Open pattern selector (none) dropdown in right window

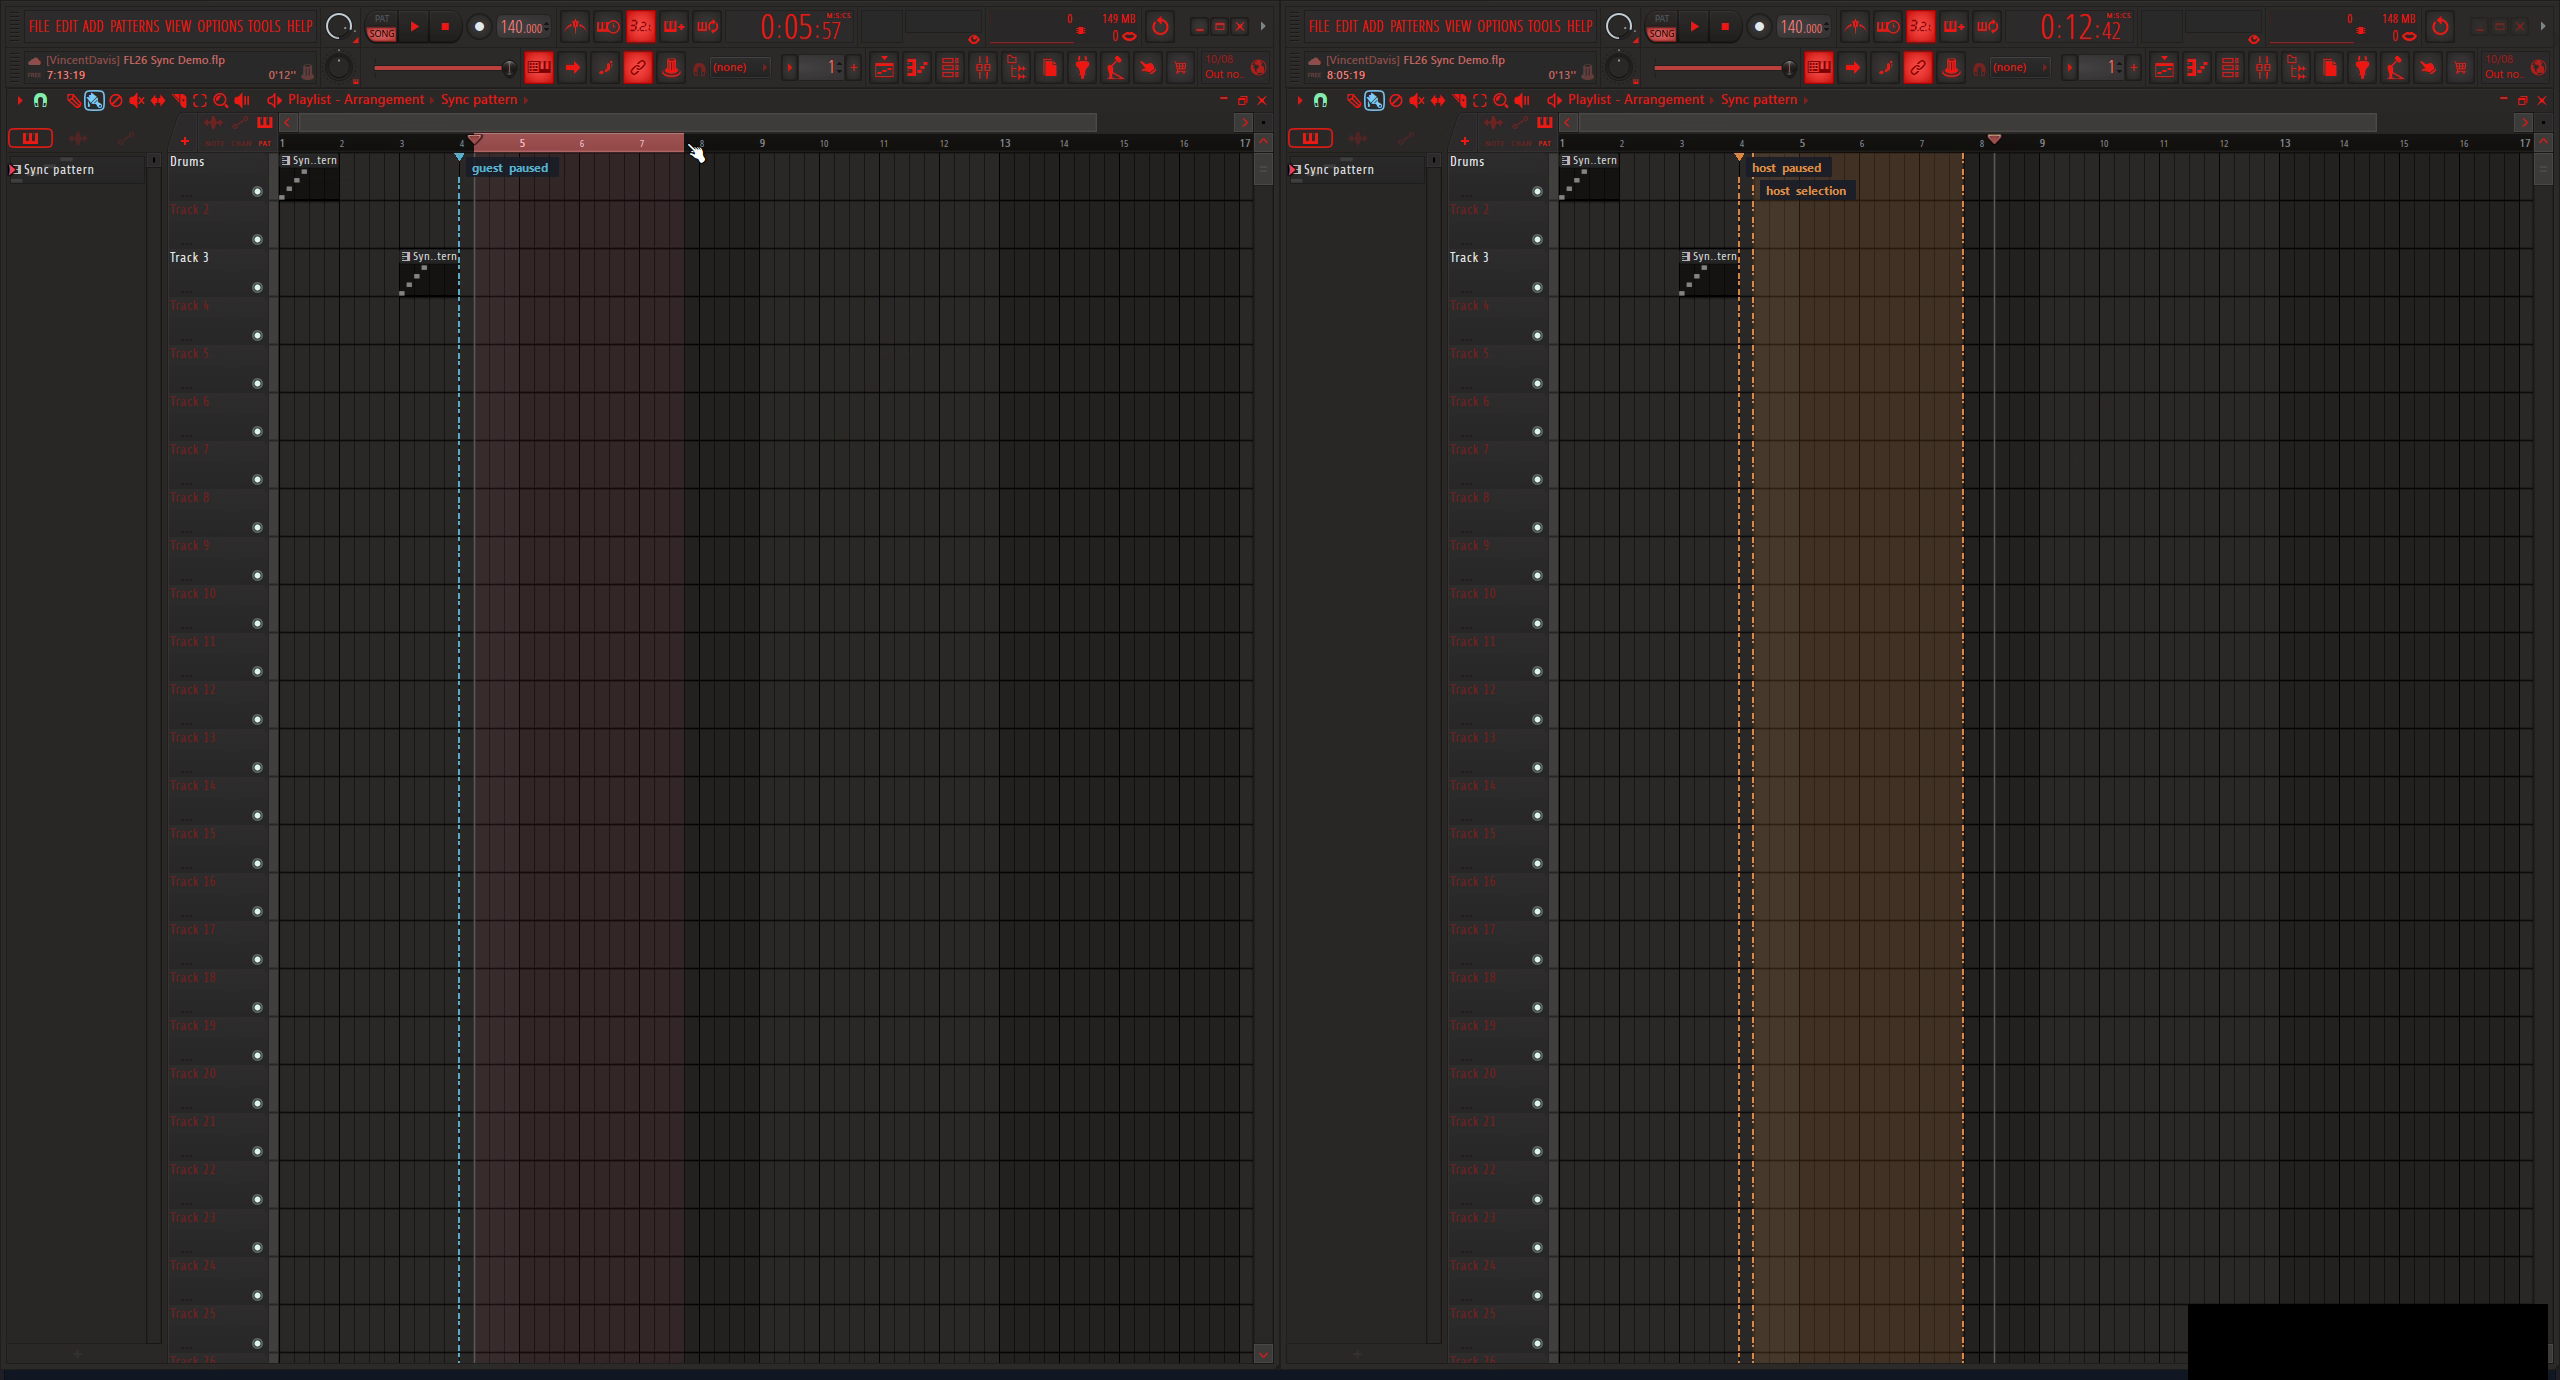(x=2019, y=68)
